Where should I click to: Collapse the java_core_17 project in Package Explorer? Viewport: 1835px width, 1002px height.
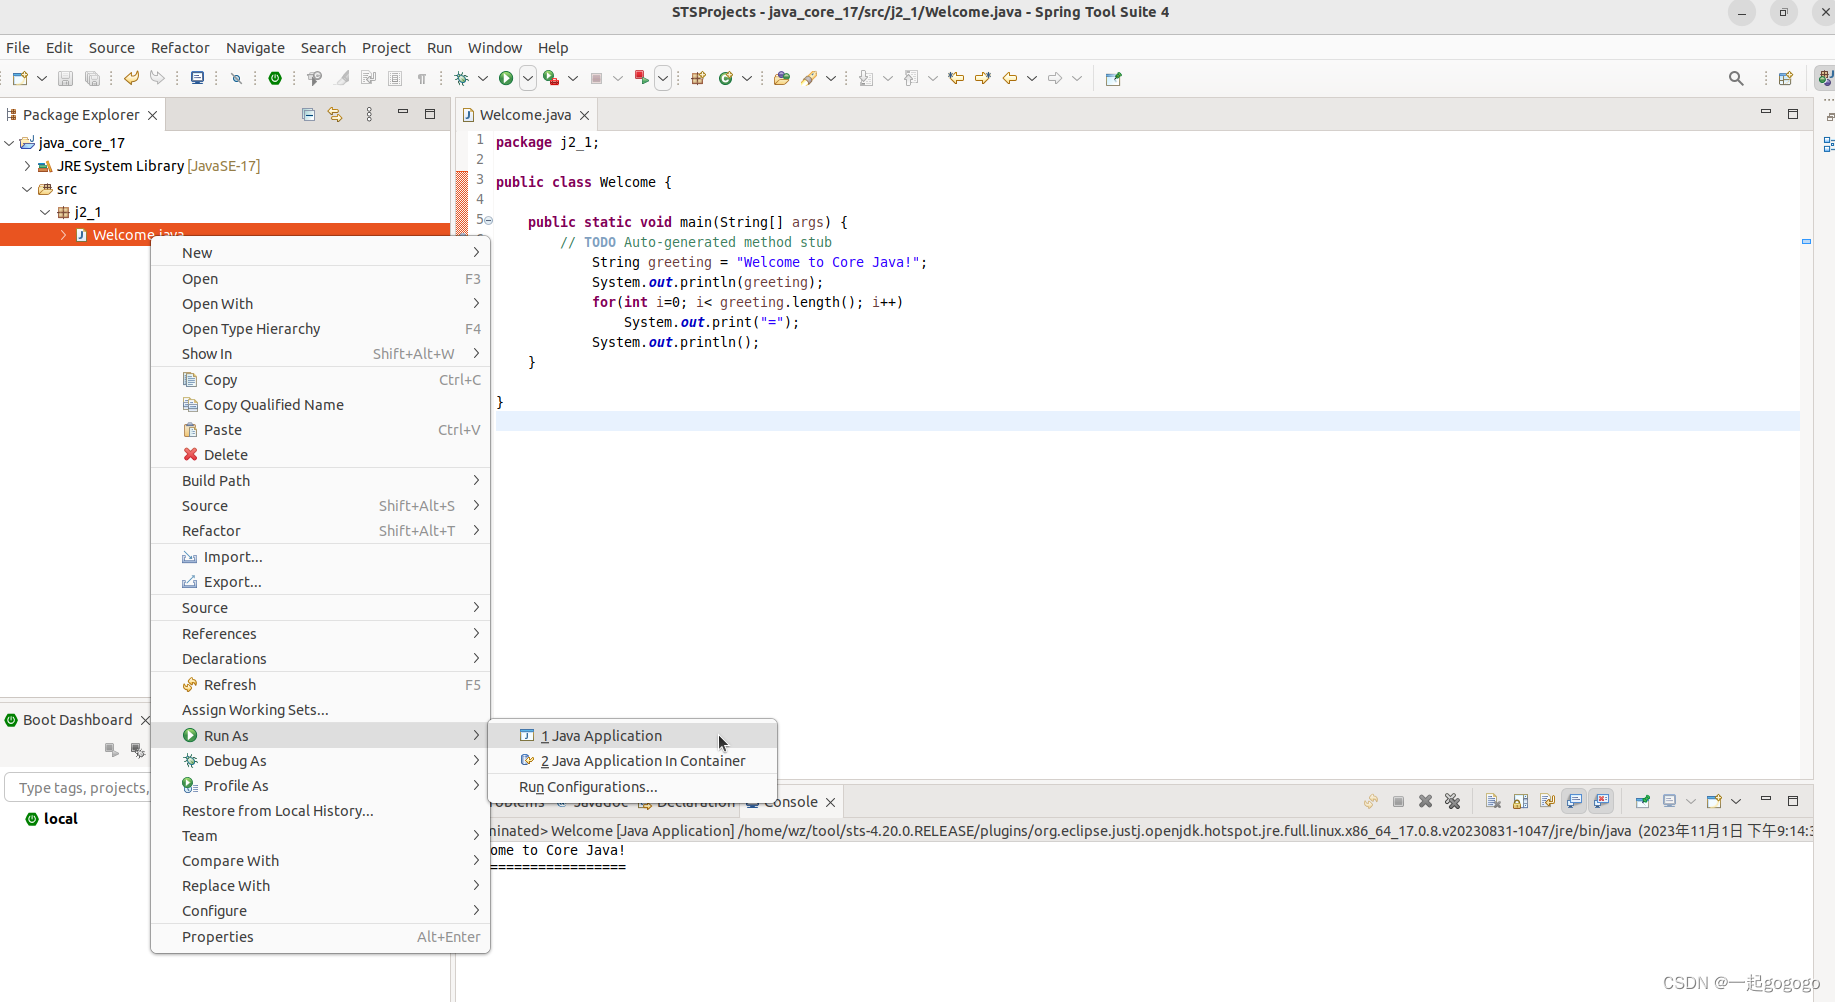[x=9, y=142]
